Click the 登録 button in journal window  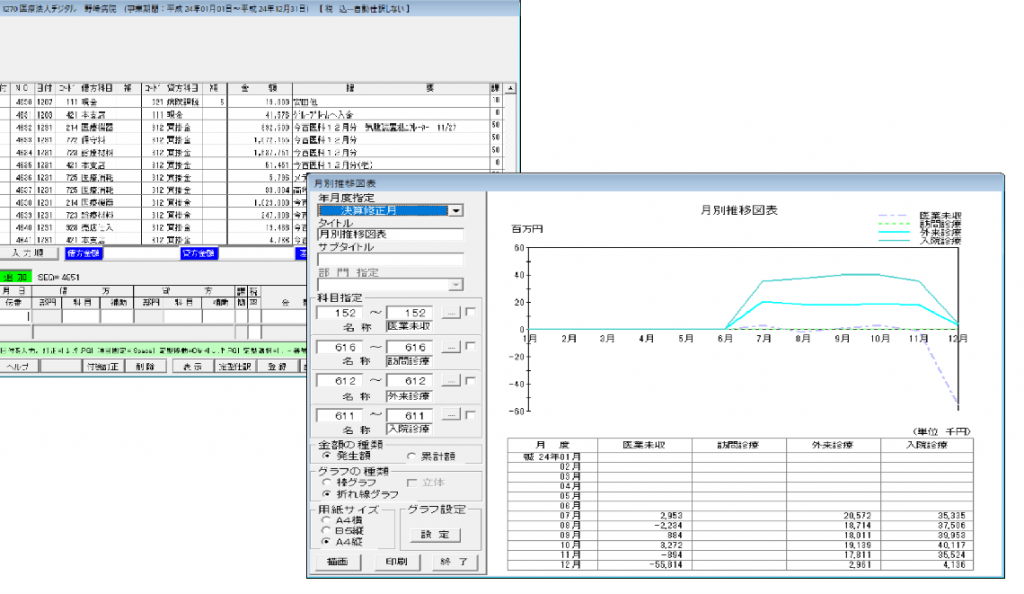pos(278,366)
